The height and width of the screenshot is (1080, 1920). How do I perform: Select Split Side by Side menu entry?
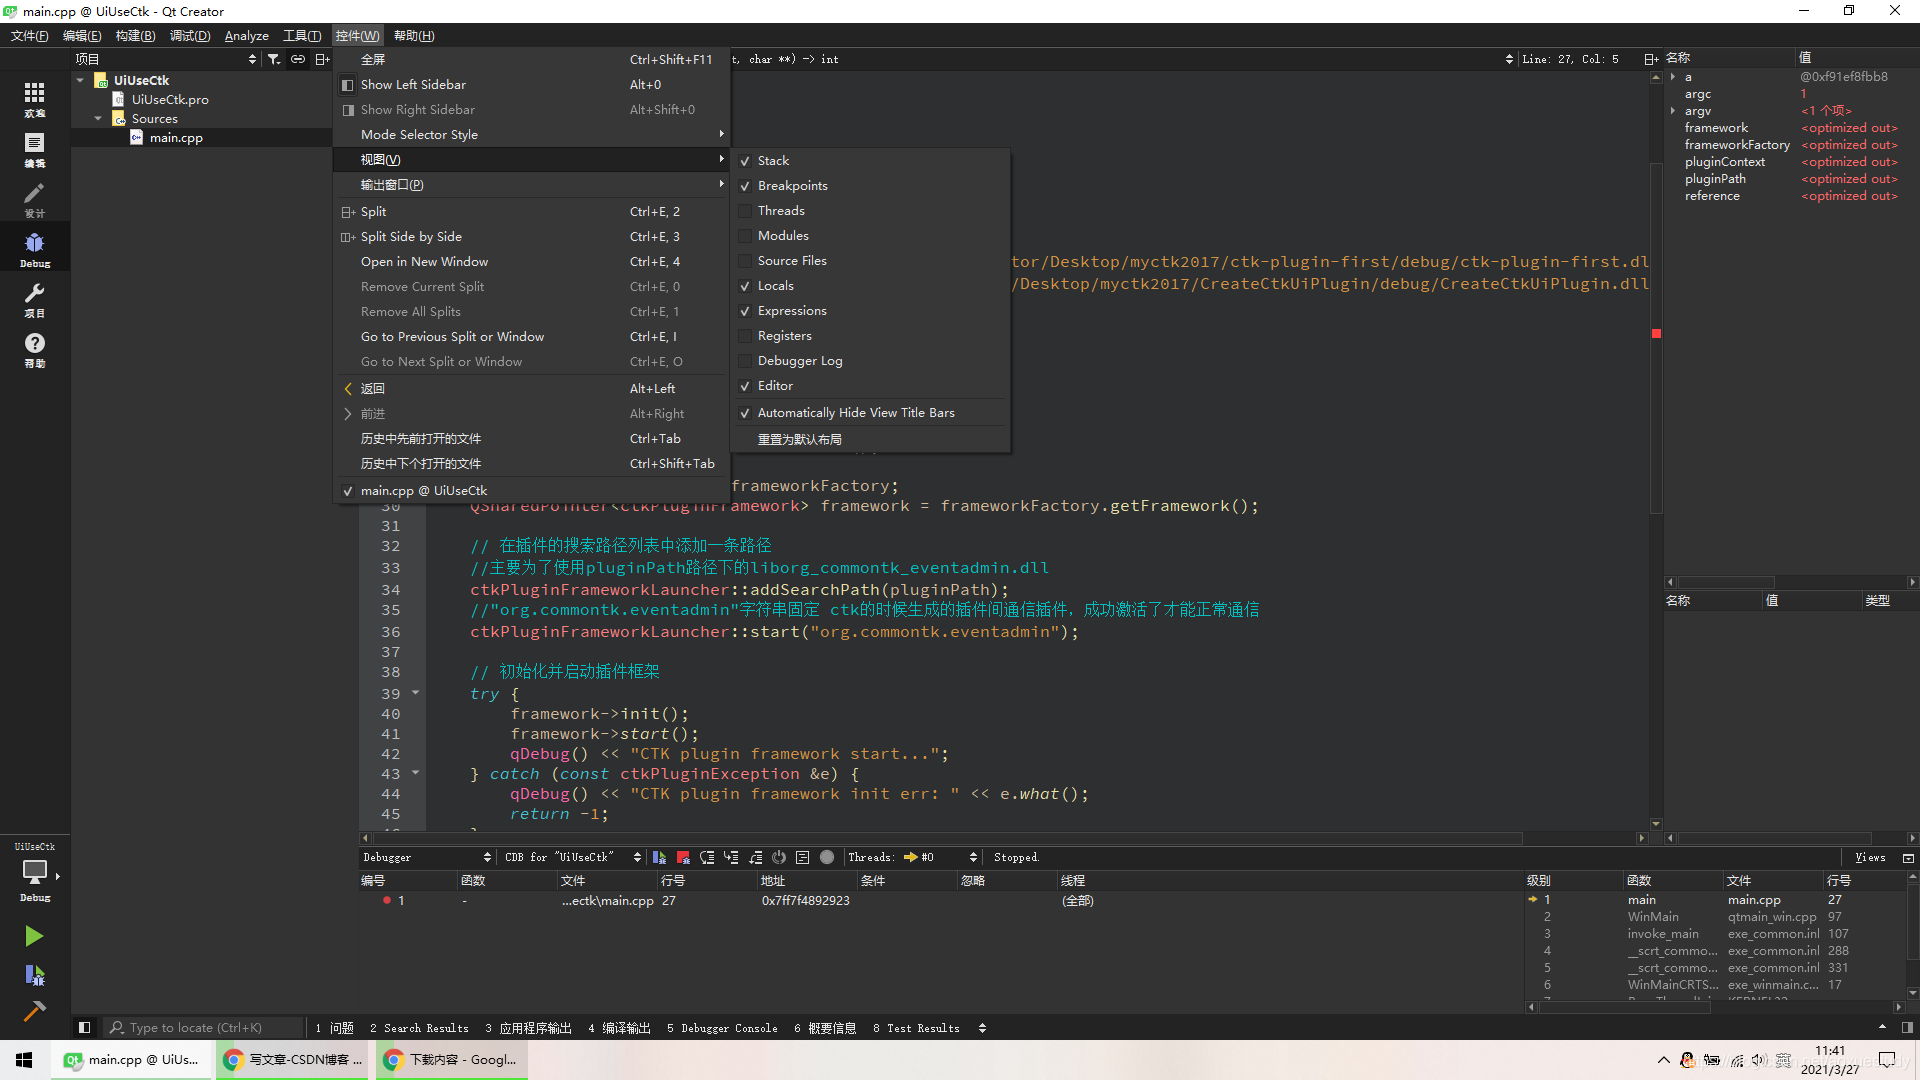411,237
